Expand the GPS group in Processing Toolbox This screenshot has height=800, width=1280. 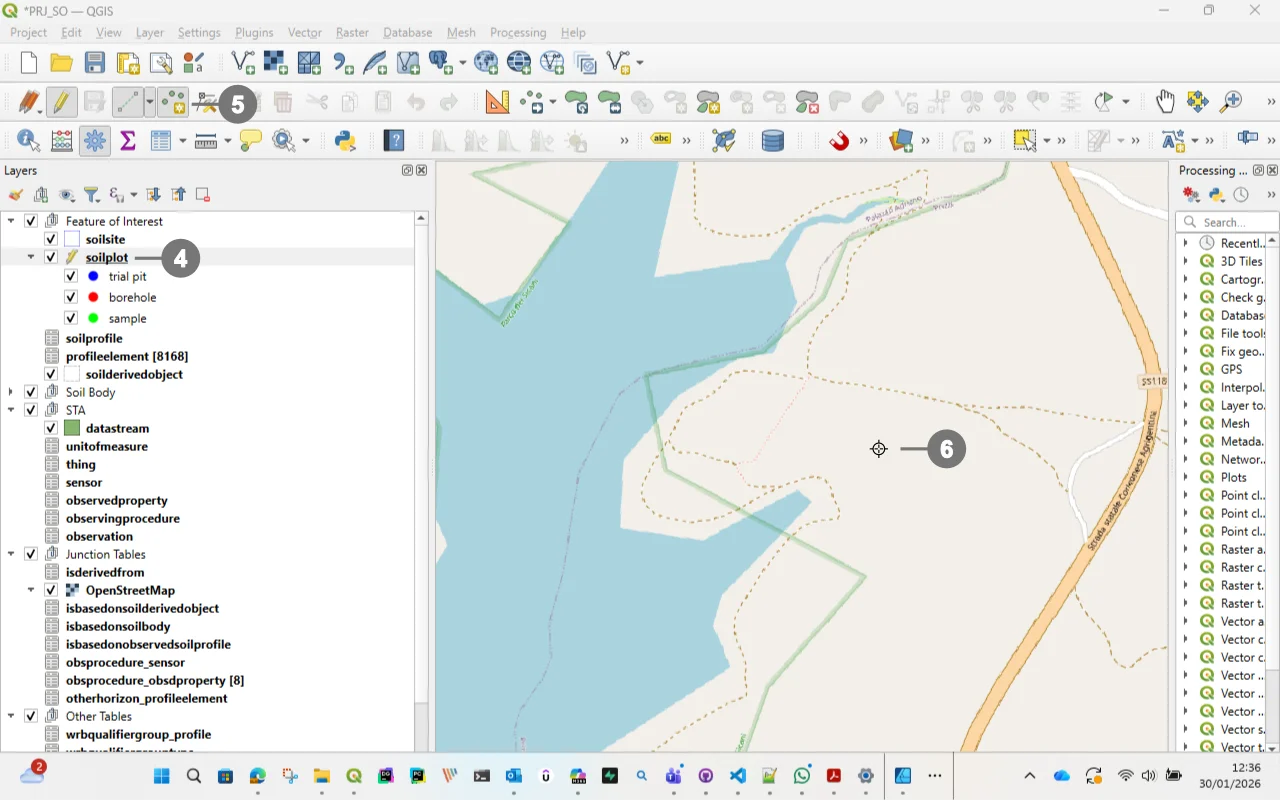pyautogui.click(x=1186, y=369)
